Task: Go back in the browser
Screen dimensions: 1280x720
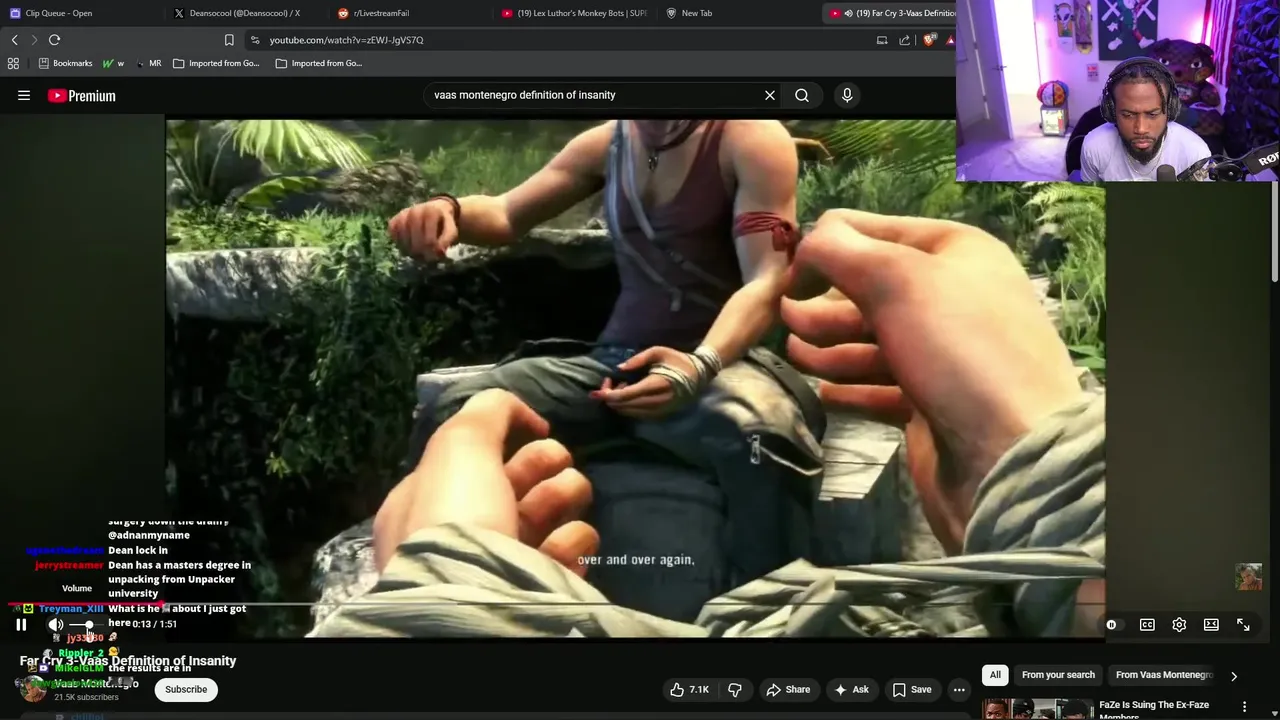Action: [x=14, y=40]
